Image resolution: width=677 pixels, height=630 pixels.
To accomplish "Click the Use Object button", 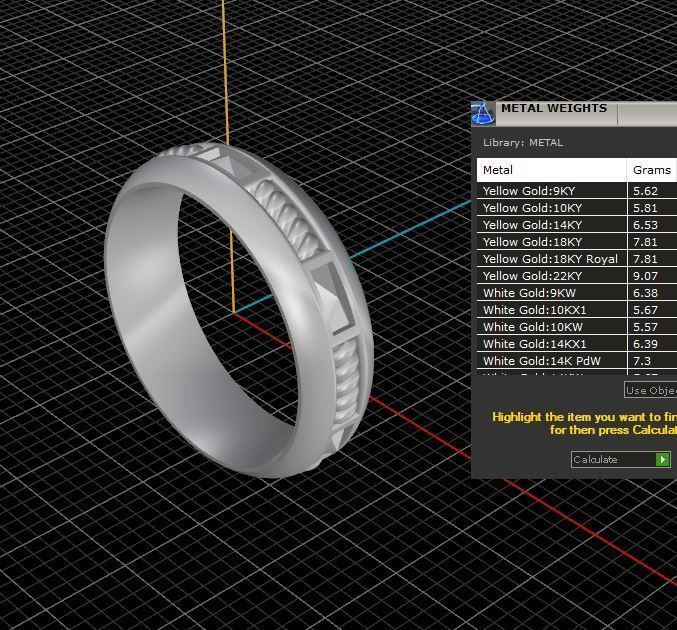I will pos(651,390).
